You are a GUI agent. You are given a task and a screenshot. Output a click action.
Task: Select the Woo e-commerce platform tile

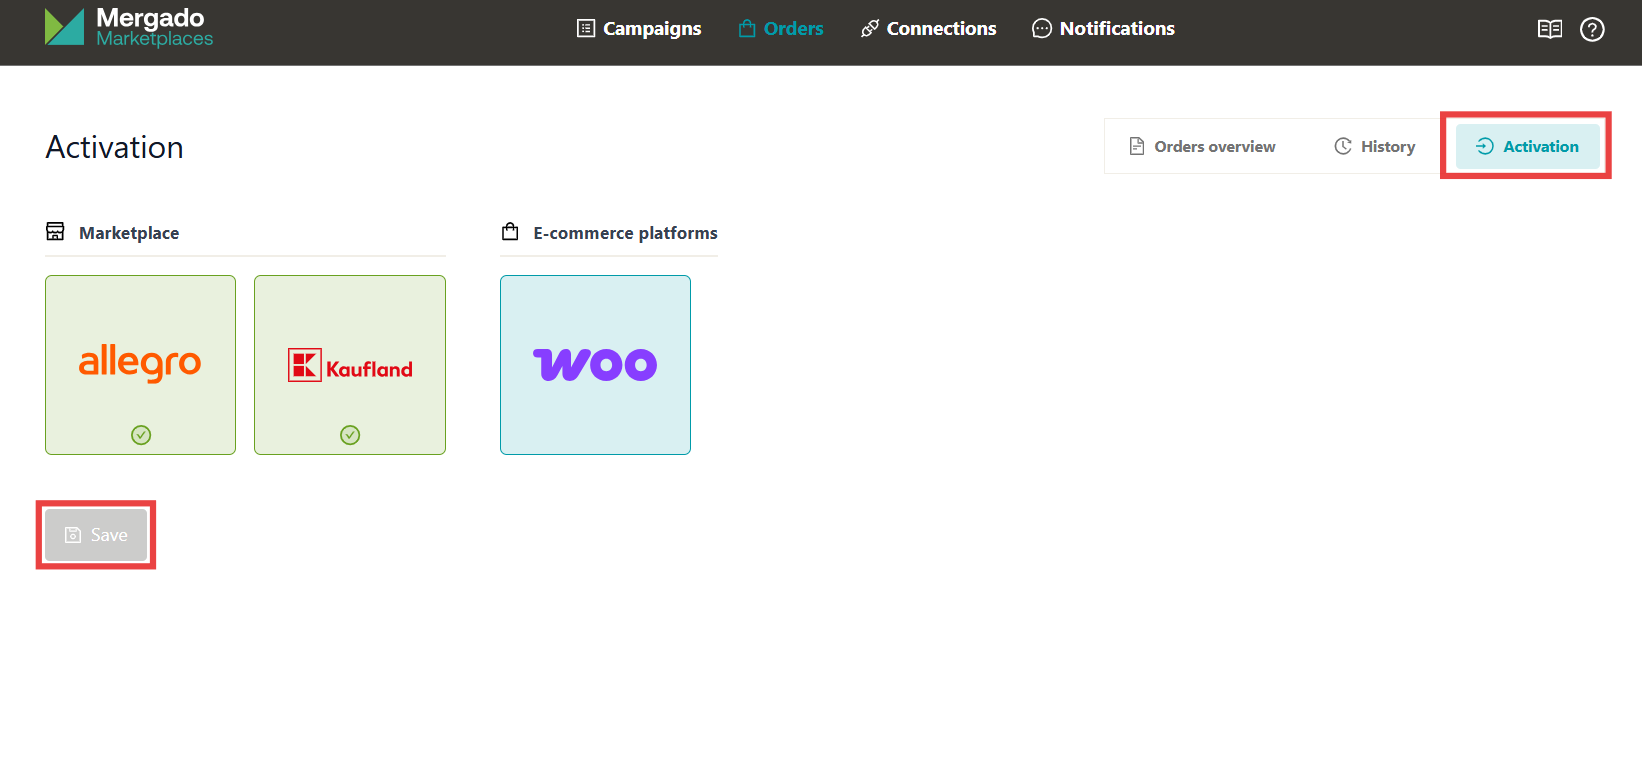click(595, 365)
